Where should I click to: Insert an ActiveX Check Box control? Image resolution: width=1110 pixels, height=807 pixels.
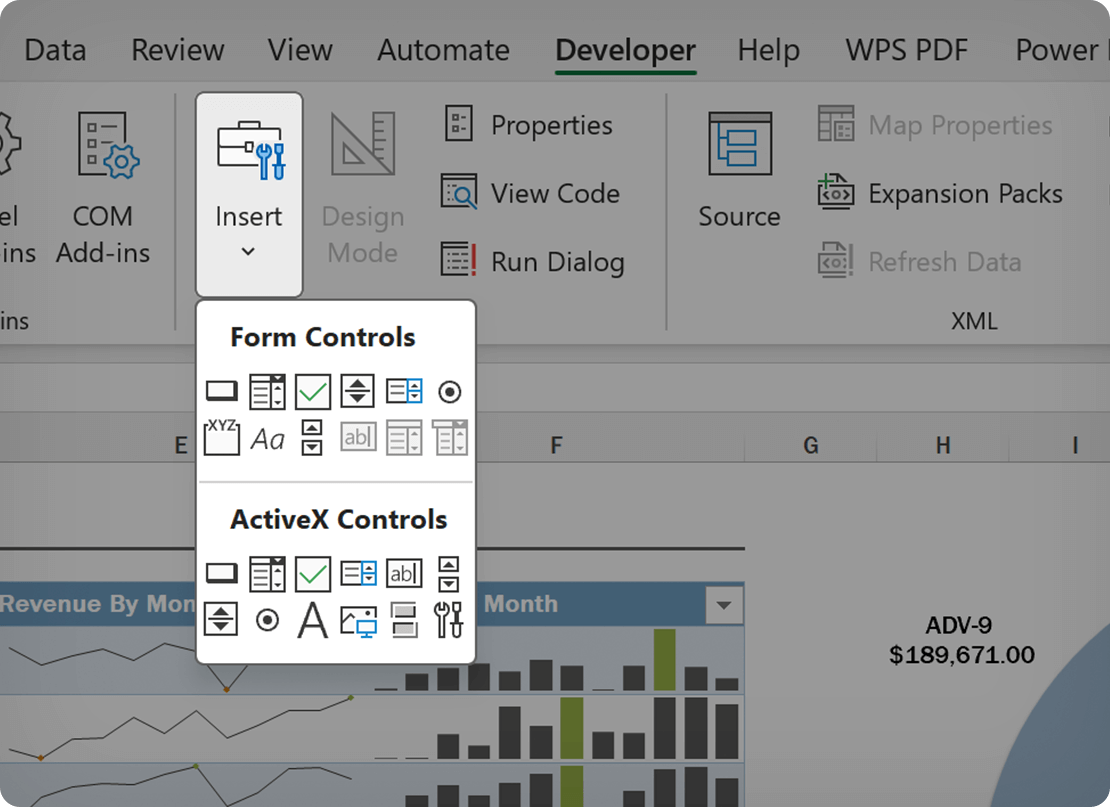point(313,573)
